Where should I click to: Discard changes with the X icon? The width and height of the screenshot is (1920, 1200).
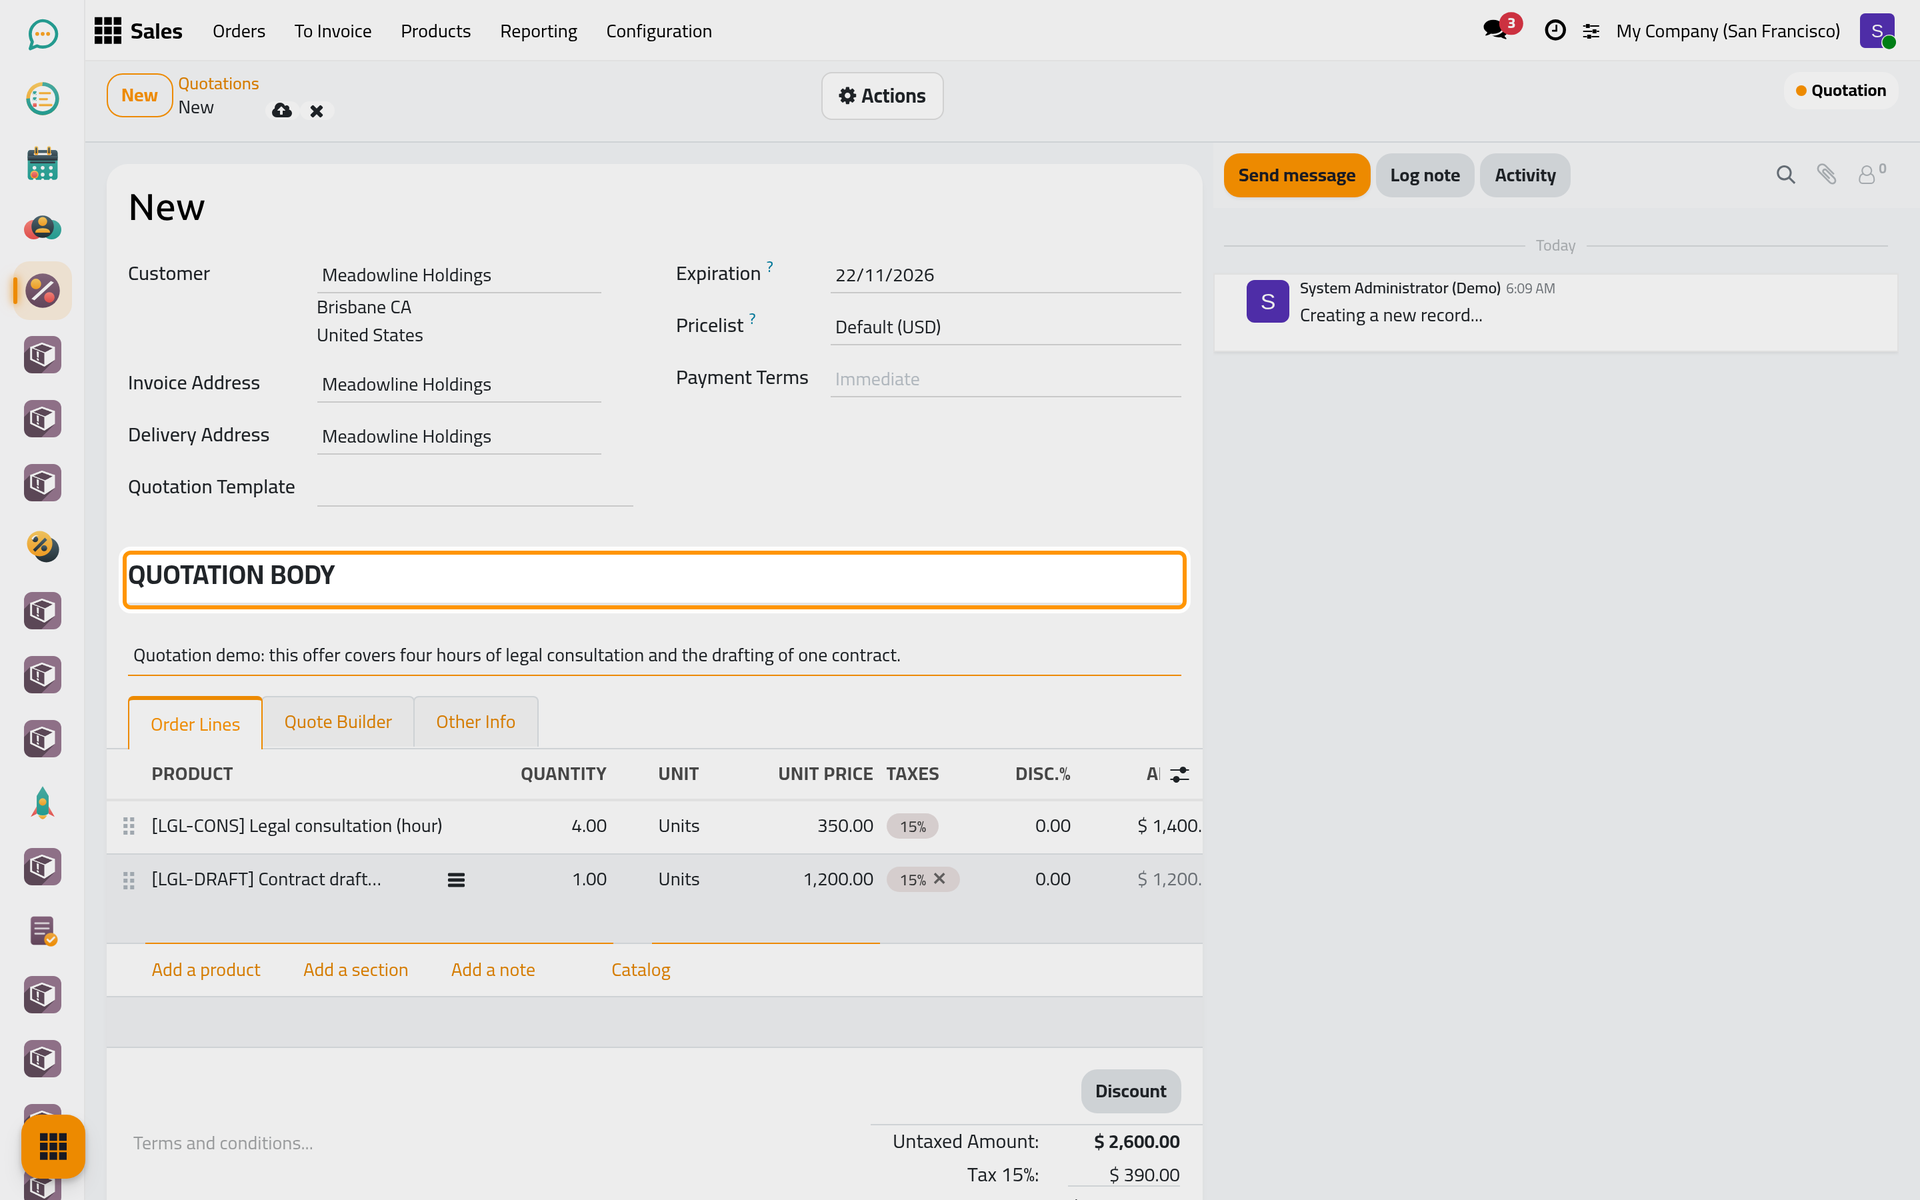coord(316,111)
